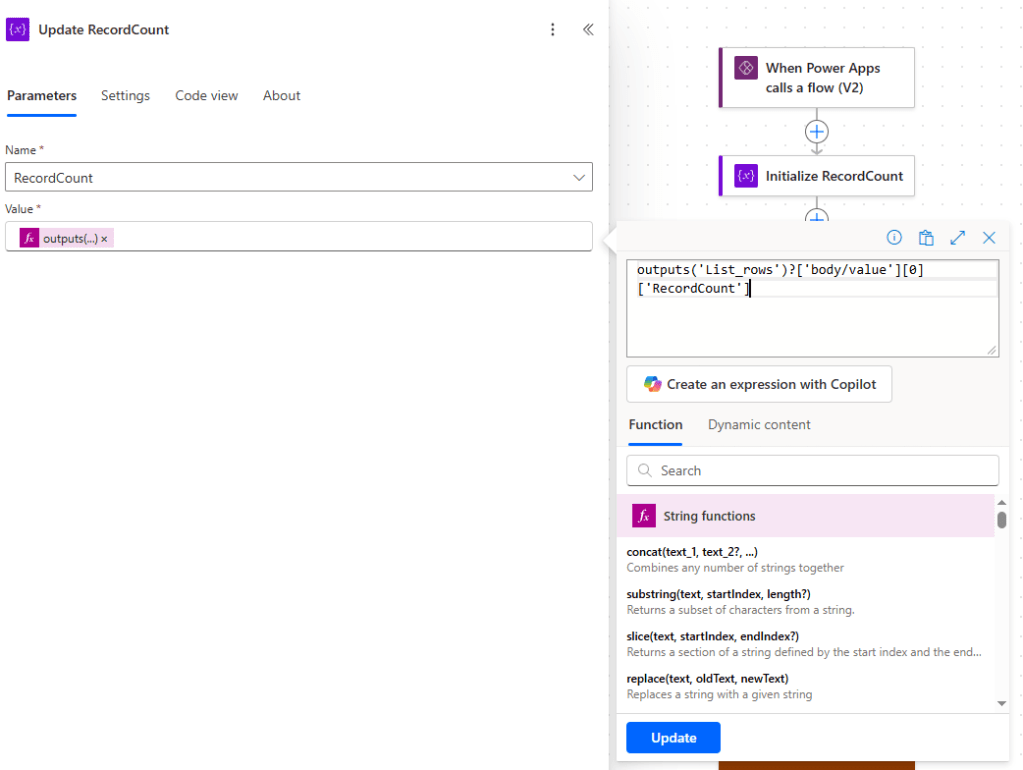Screen dimensions: 1023x770
Task: Expand the expression editor to fullscreen
Action: click(957, 237)
